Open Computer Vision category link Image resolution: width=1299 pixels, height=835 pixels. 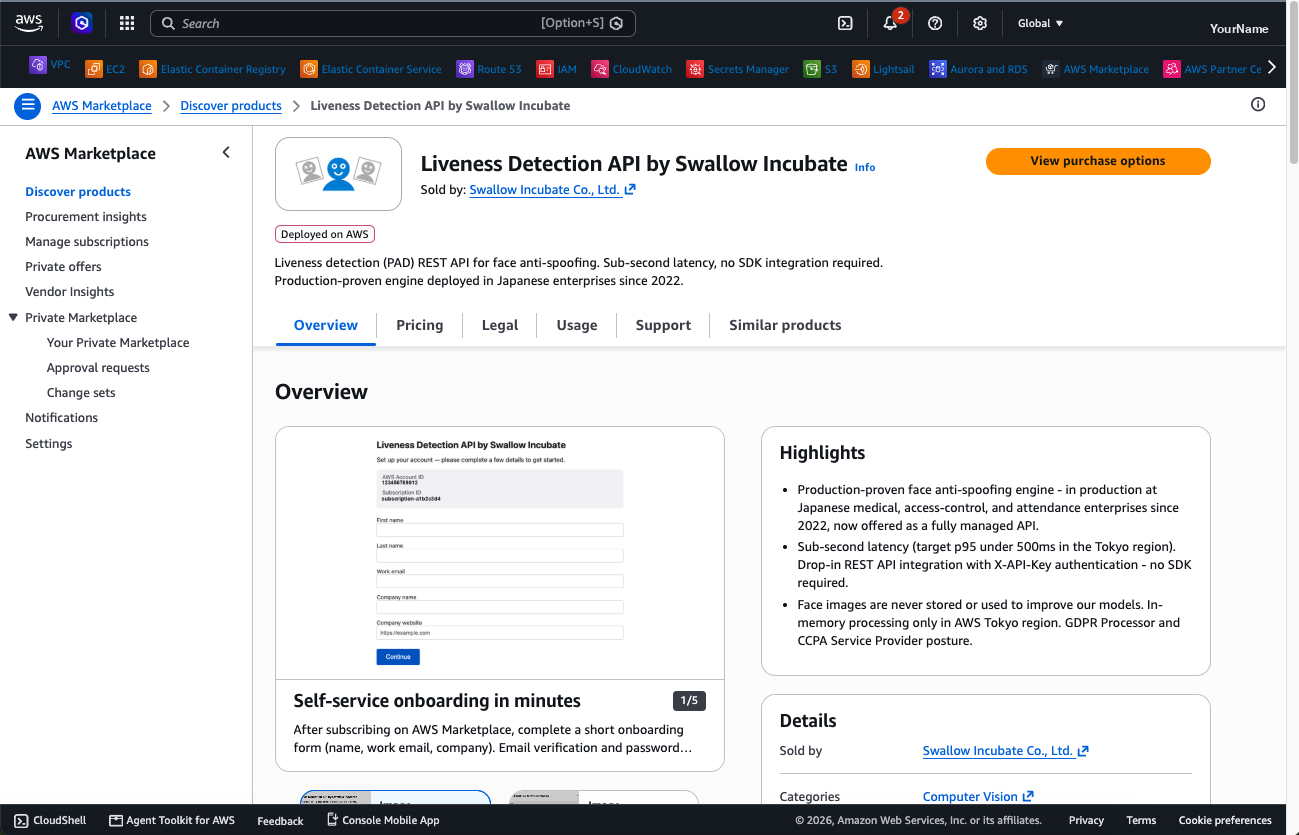coord(978,797)
